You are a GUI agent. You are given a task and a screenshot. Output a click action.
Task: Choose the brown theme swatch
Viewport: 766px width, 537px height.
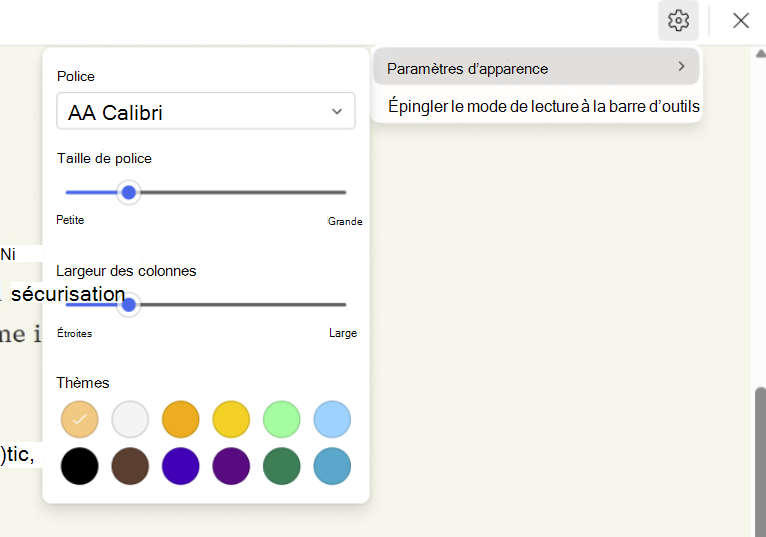click(x=130, y=466)
